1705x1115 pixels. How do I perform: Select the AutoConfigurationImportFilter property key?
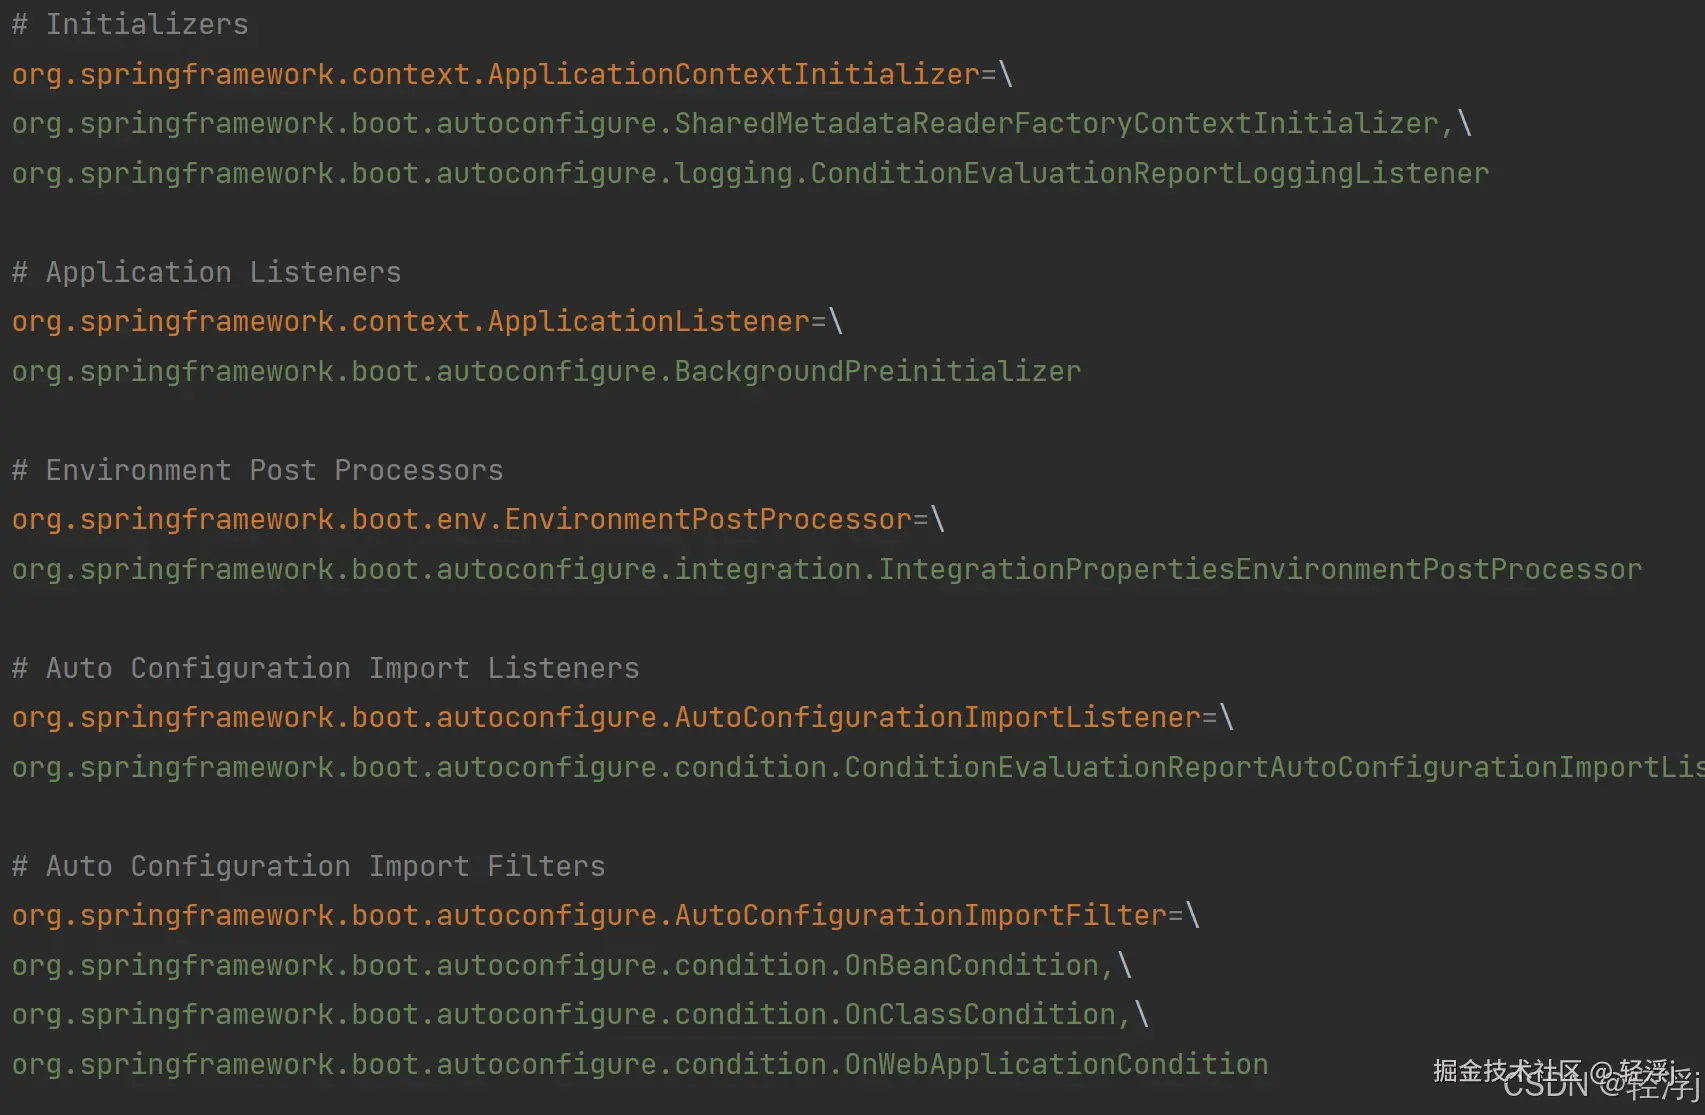[x=590, y=915]
